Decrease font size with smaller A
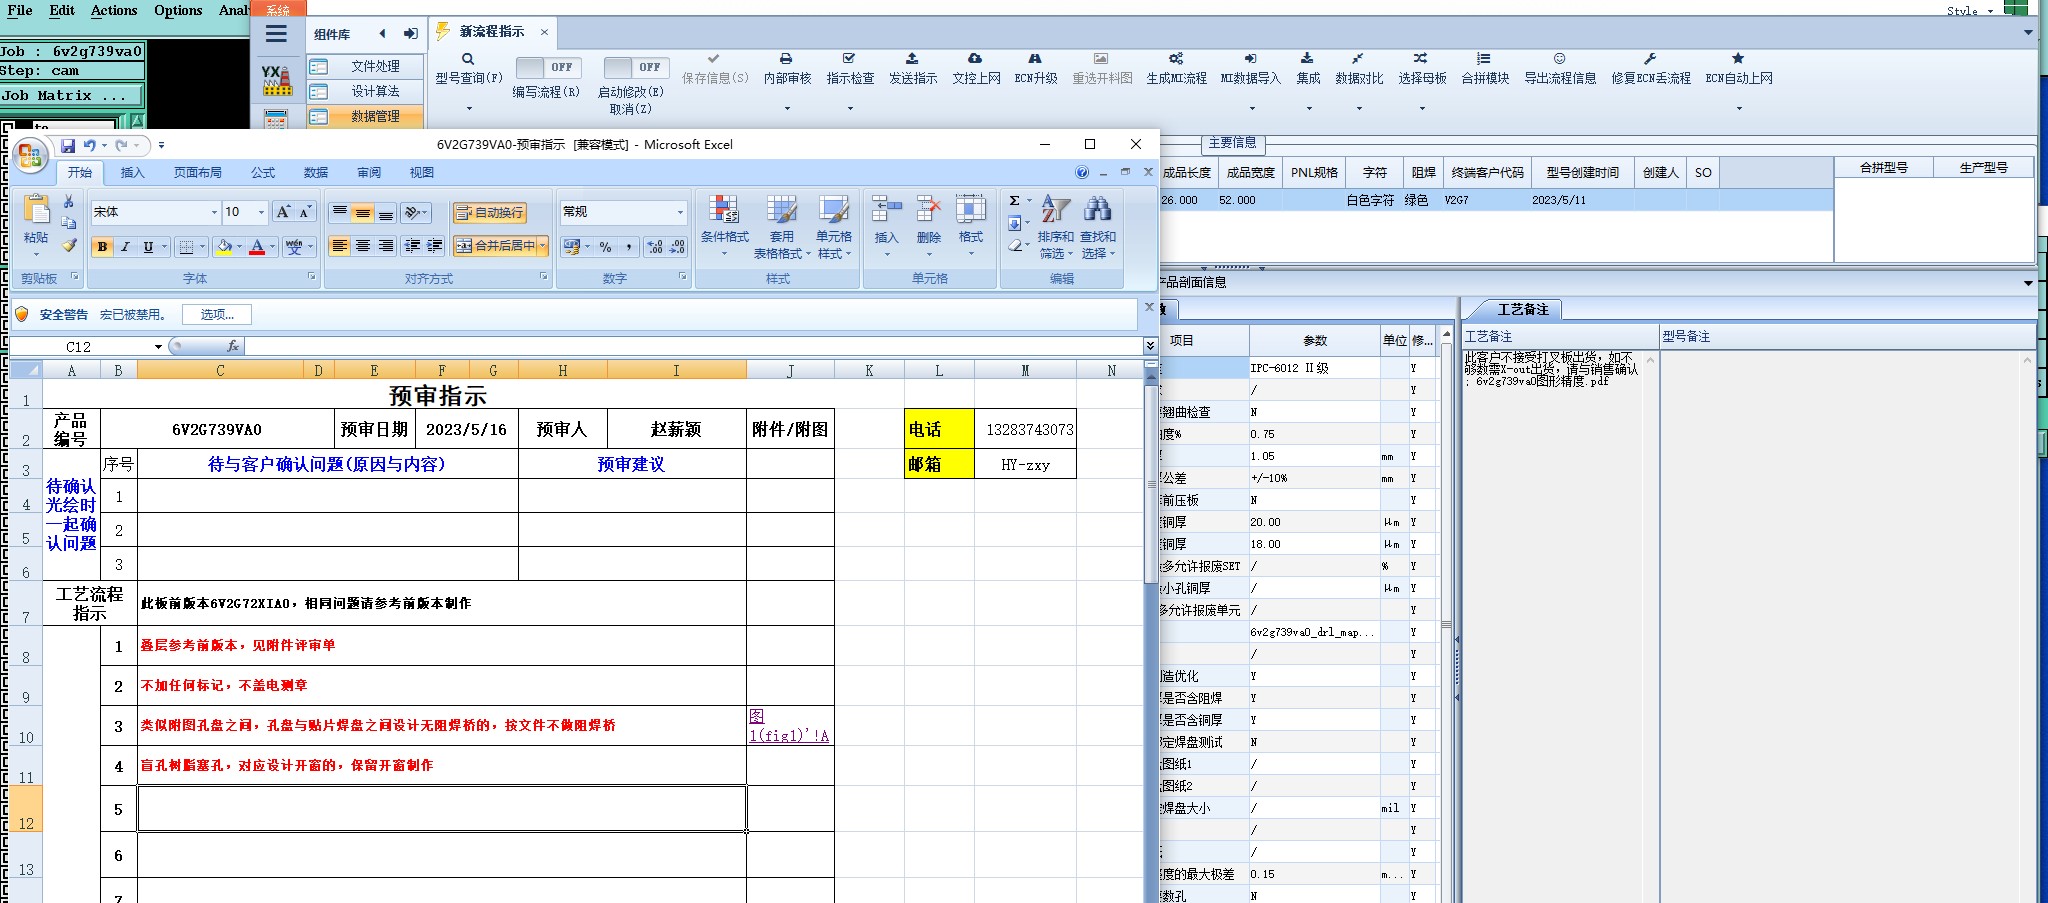This screenshot has height=903, width=2048. 305,212
